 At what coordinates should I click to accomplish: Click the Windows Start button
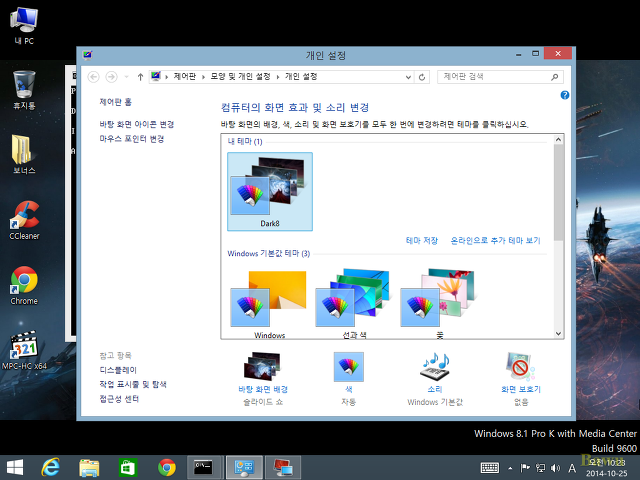(15, 467)
